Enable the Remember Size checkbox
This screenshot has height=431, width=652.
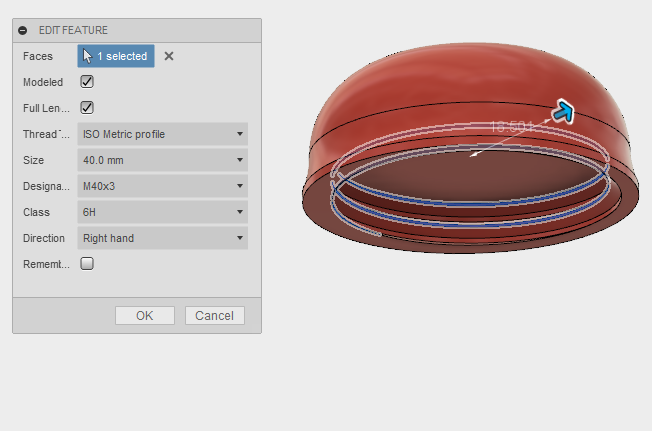87,264
